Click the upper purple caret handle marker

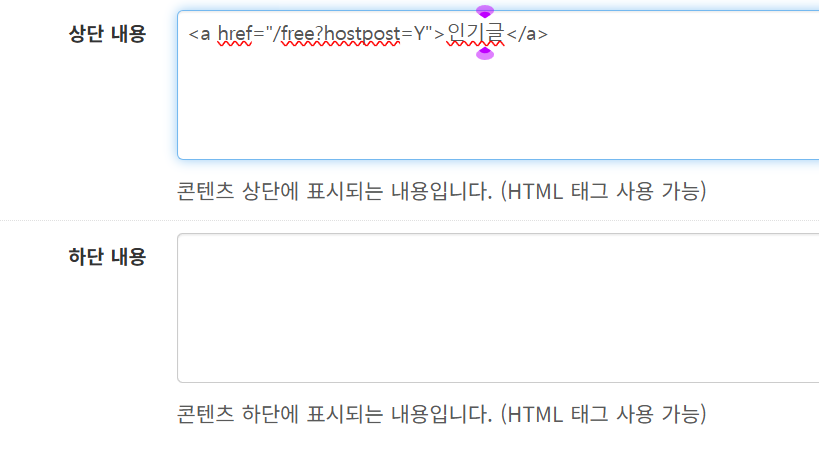pos(485,11)
